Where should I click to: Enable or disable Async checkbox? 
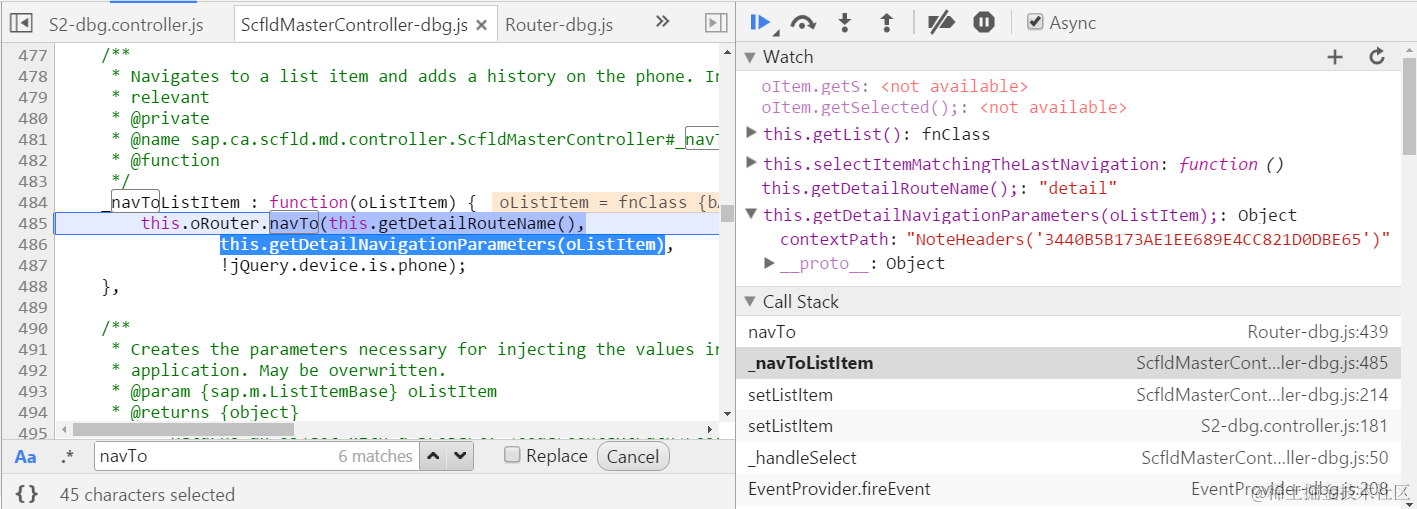pos(1036,22)
